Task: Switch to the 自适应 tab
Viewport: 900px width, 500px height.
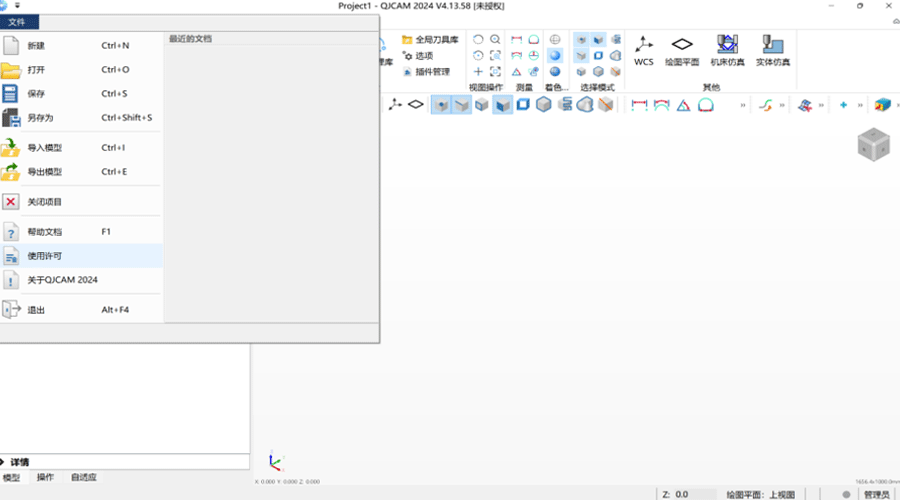Action: point(83,478)
